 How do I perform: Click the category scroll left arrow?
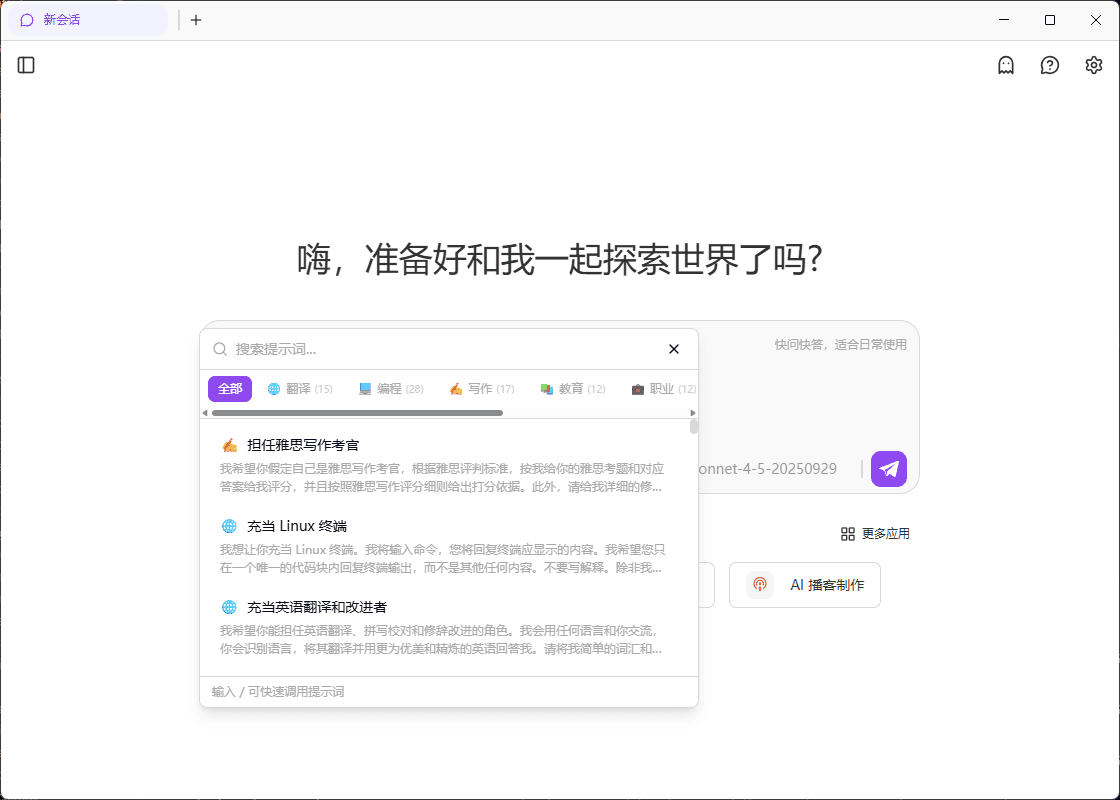pyautogui.click(x=206, y=413)
